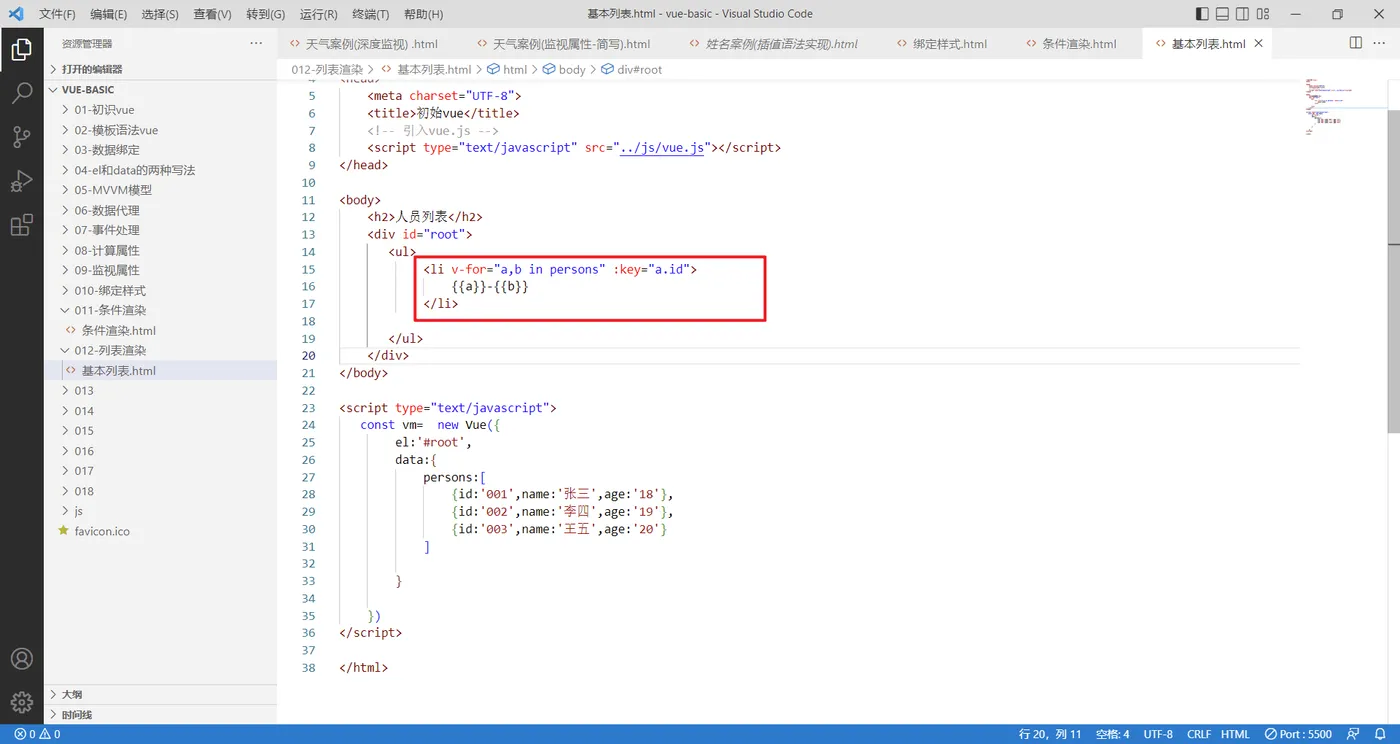1400x744 pixels.
Task: Open the 编辑(E) menu
Action: (108, 14)
